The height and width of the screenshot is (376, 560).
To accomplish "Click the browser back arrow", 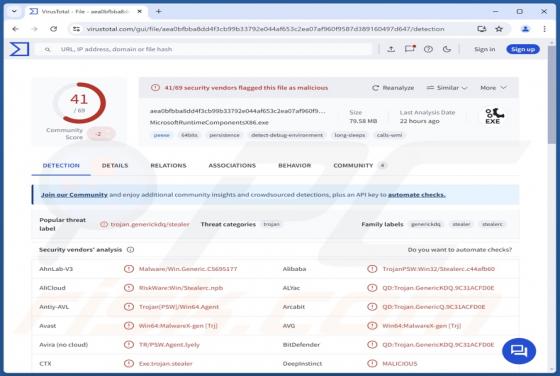I will (15, 29).
